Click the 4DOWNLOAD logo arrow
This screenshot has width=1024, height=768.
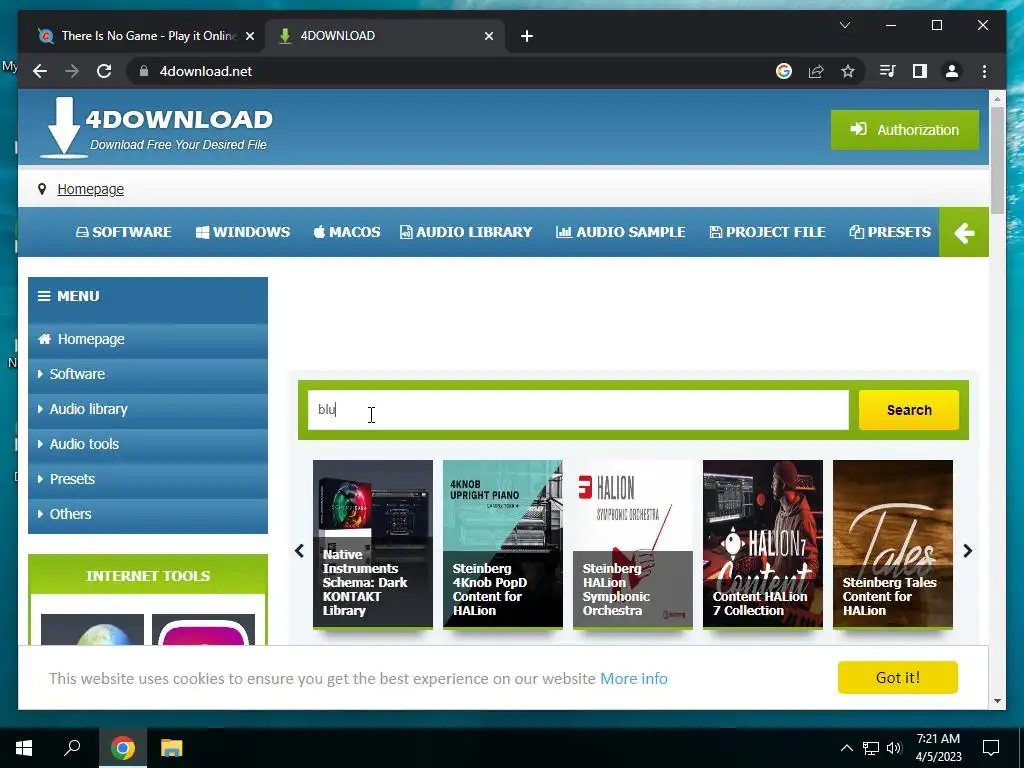(x=64, y=127)
